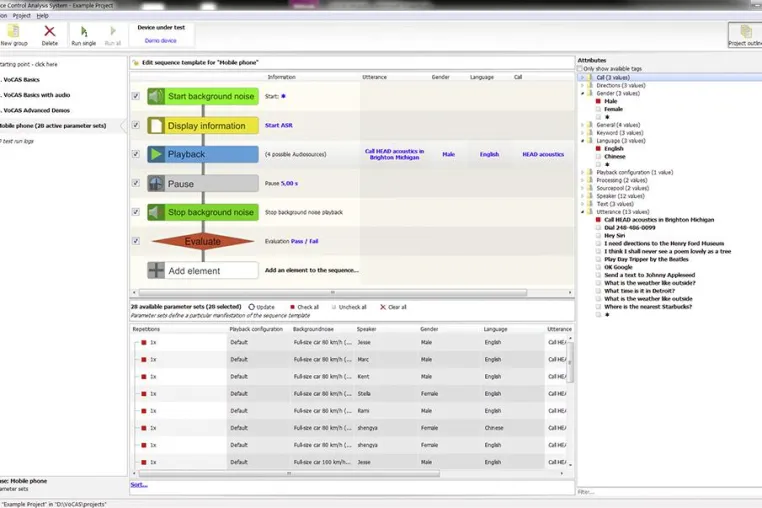Click the Clear all X icon
The height and width of the screenshot is (508, 762).
point(383,307)
